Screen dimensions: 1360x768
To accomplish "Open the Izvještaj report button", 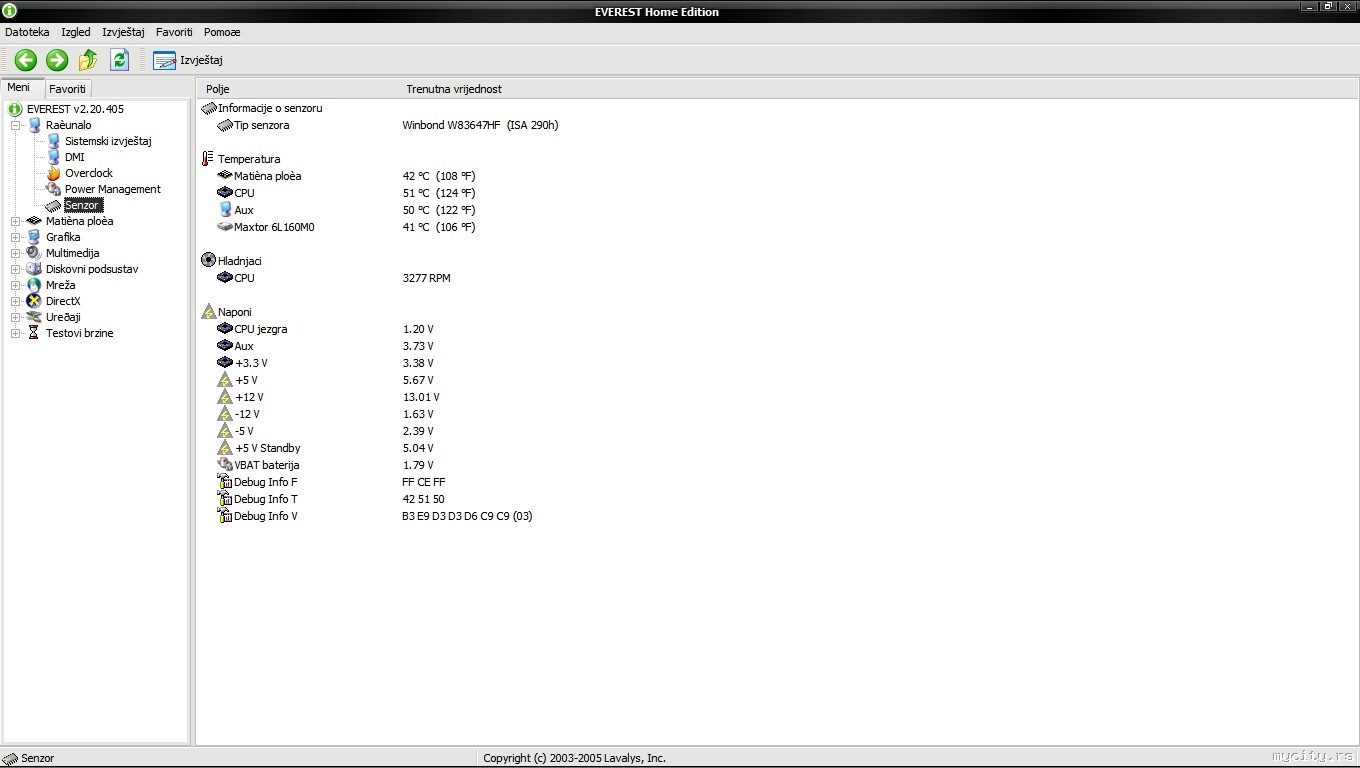I will point(188,60).
